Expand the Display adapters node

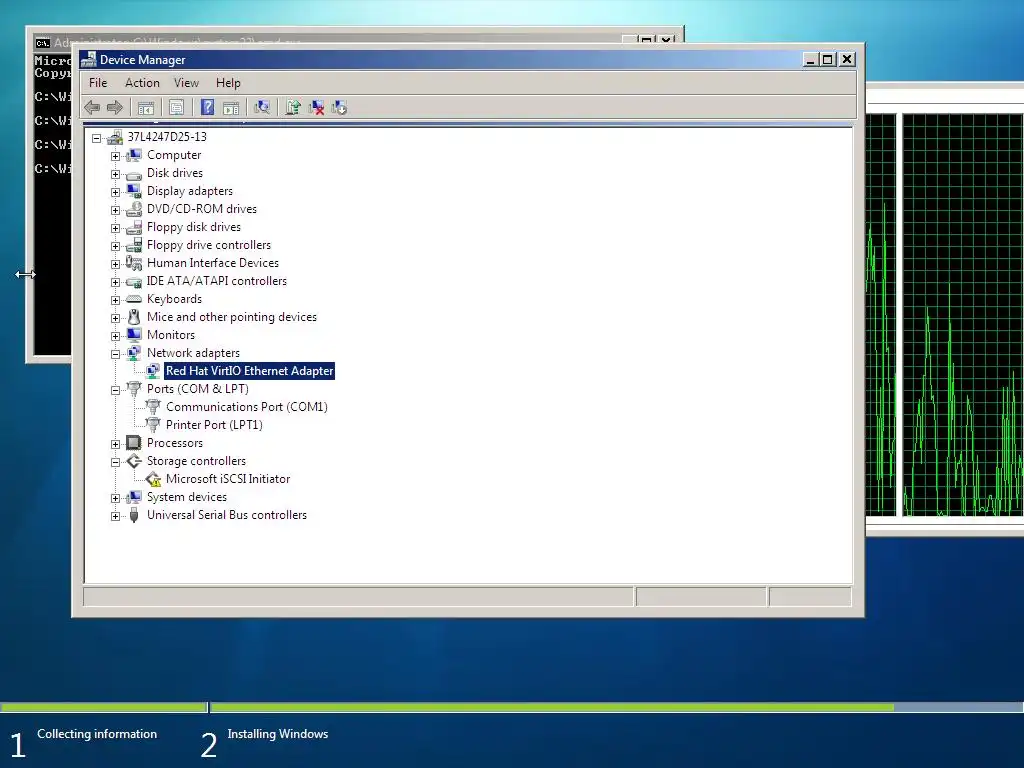(116, 192)
